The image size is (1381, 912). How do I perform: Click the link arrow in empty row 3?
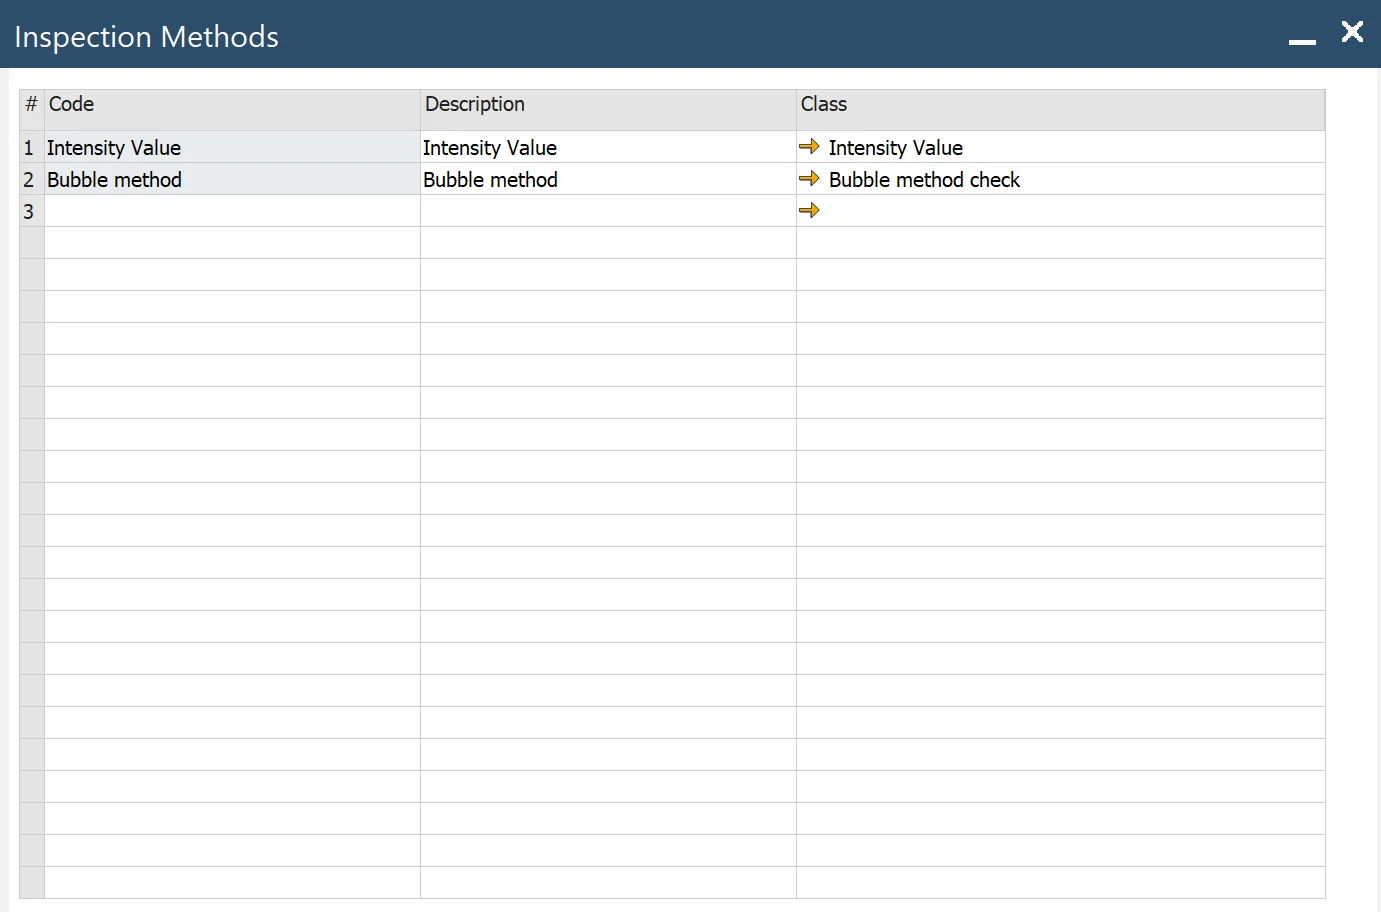point(809,210)
